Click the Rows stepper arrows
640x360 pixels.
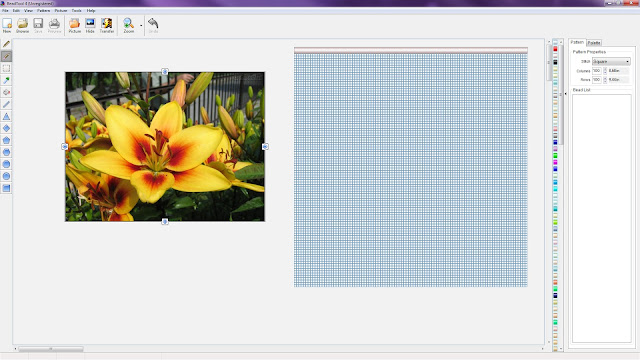click(x=605, y=80)
